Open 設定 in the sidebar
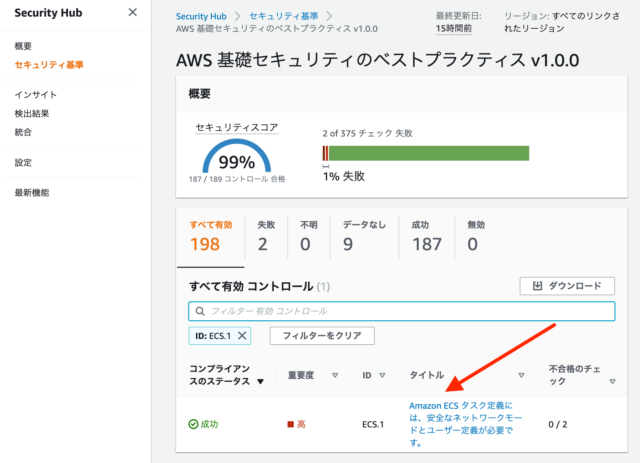 coord(23,162)
